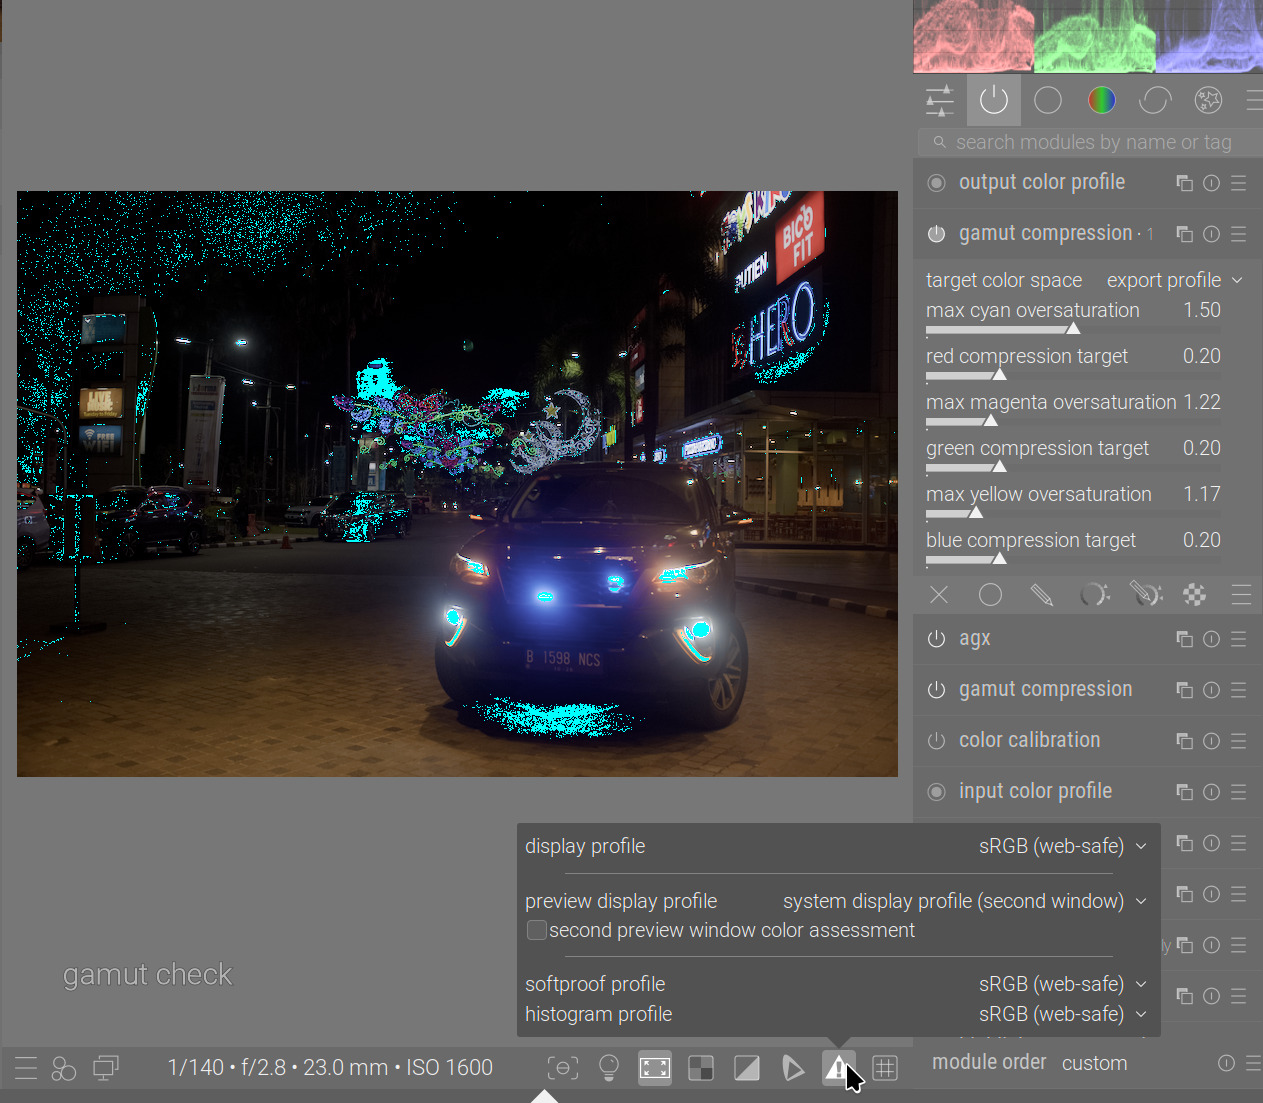Choose the raster mask icon

1194,595
